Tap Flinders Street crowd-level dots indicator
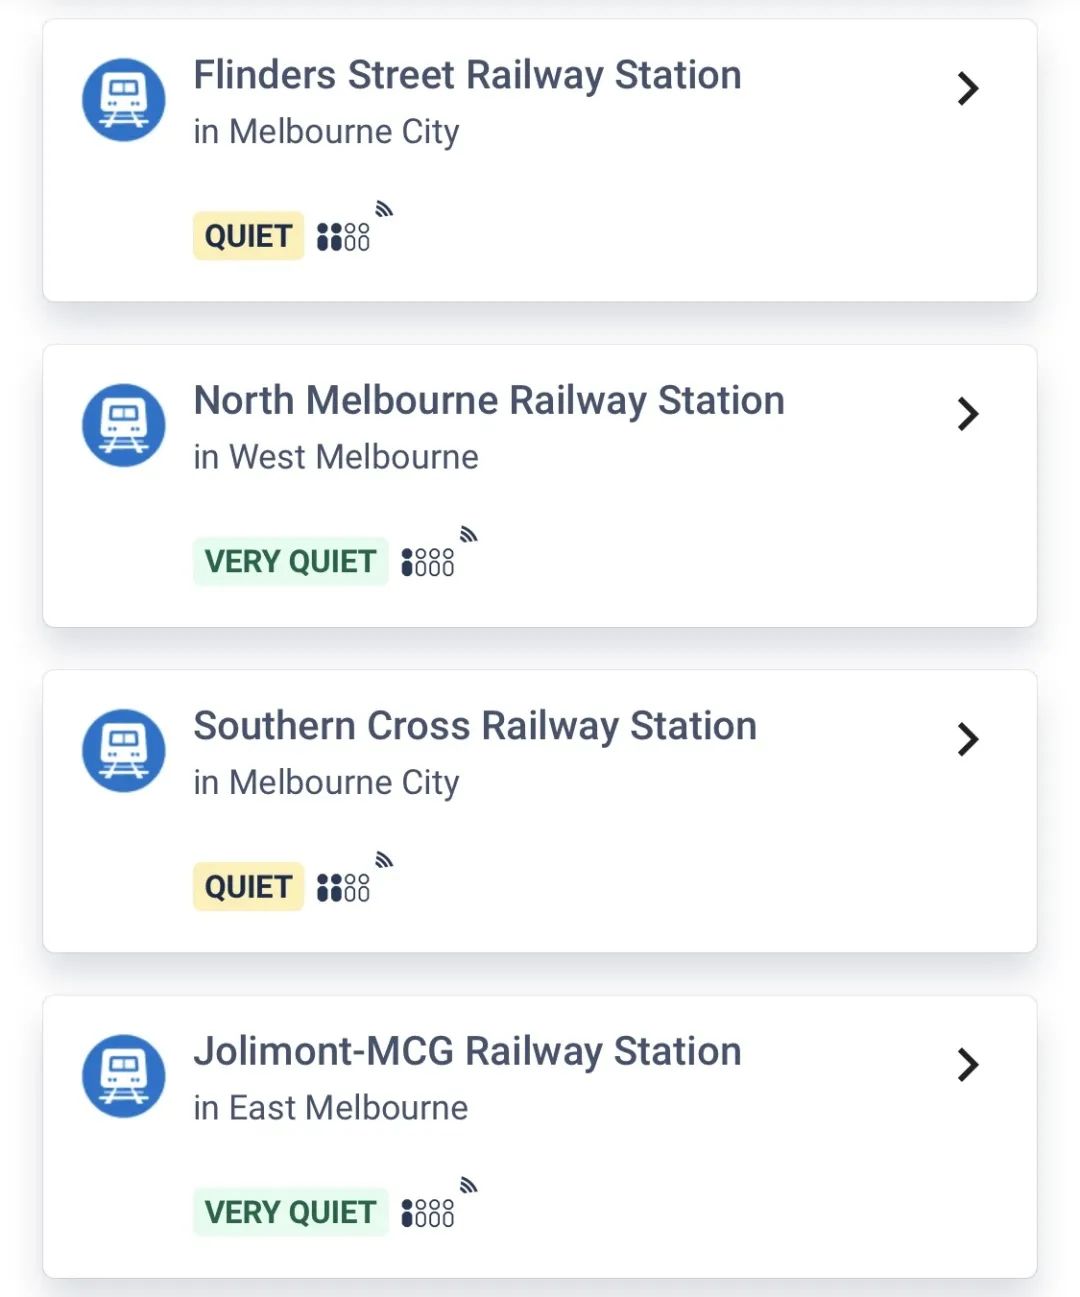Screen dimensions: 1080x1297 coord(343,237)
